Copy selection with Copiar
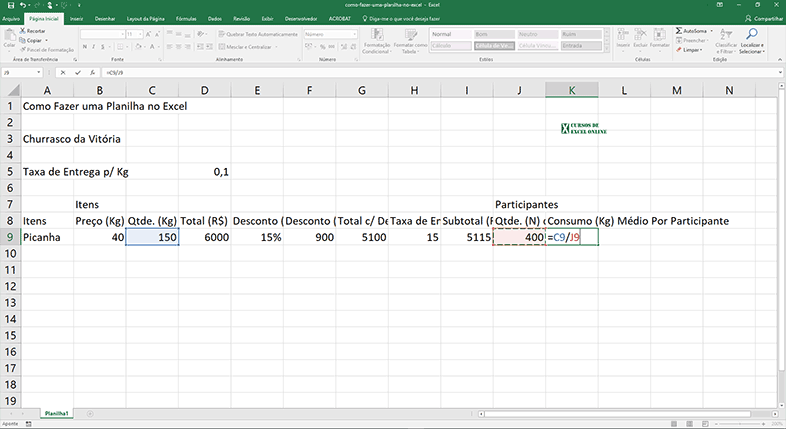Viewport: 786px width, 429px height. pos(31,40)
